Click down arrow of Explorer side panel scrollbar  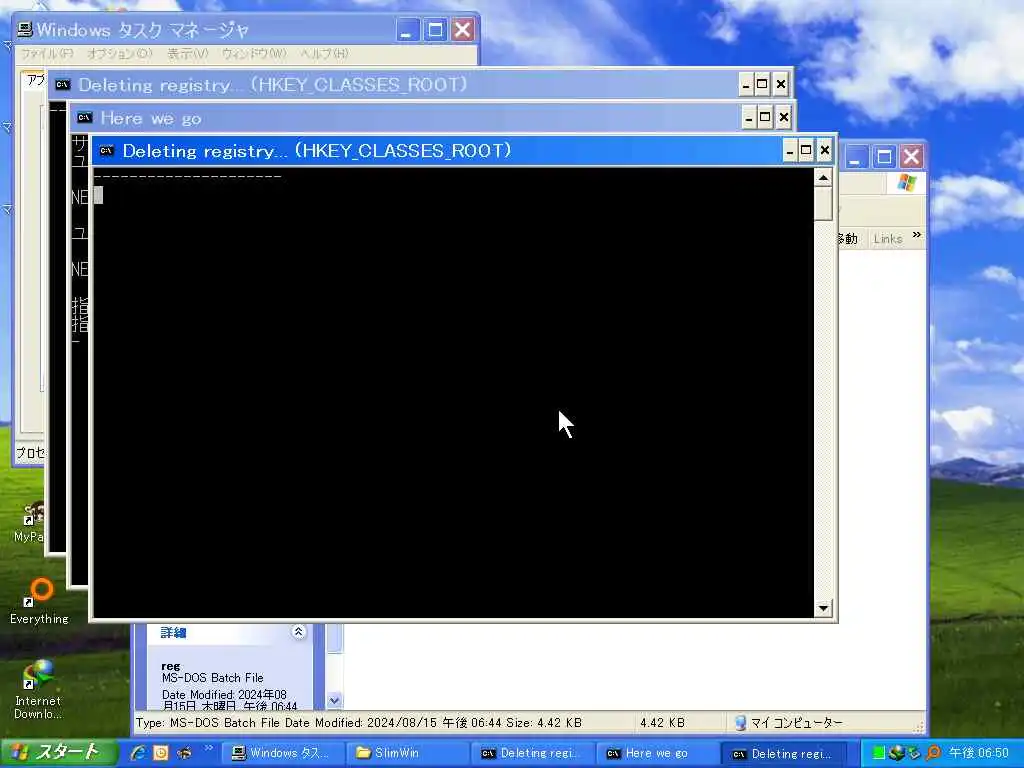point(334,701)
